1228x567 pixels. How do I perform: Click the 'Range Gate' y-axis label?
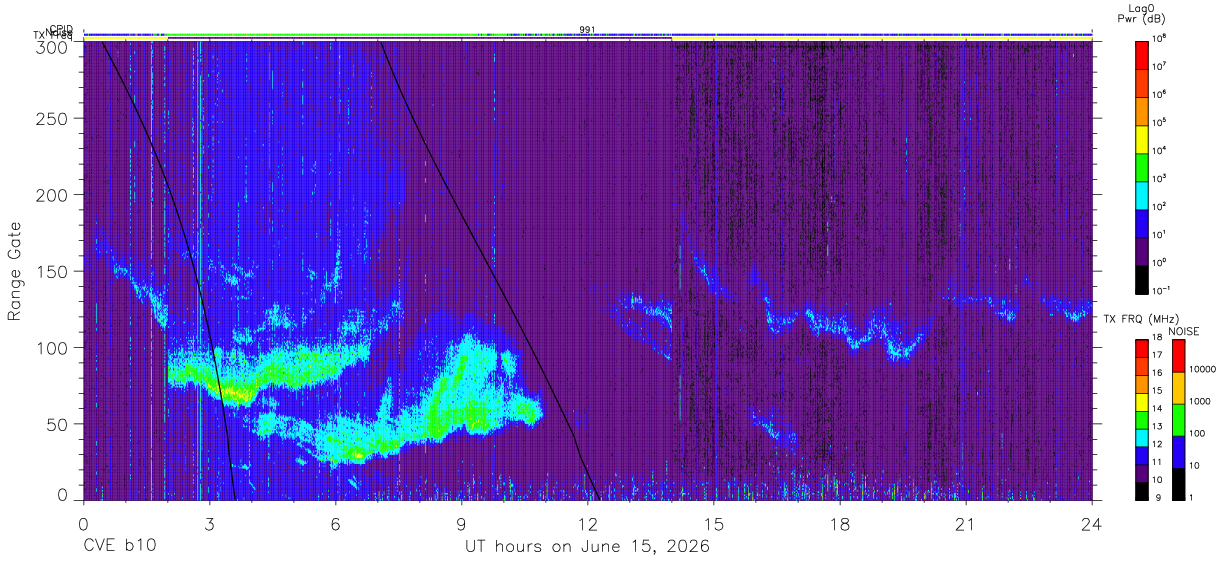coord(16,271)
